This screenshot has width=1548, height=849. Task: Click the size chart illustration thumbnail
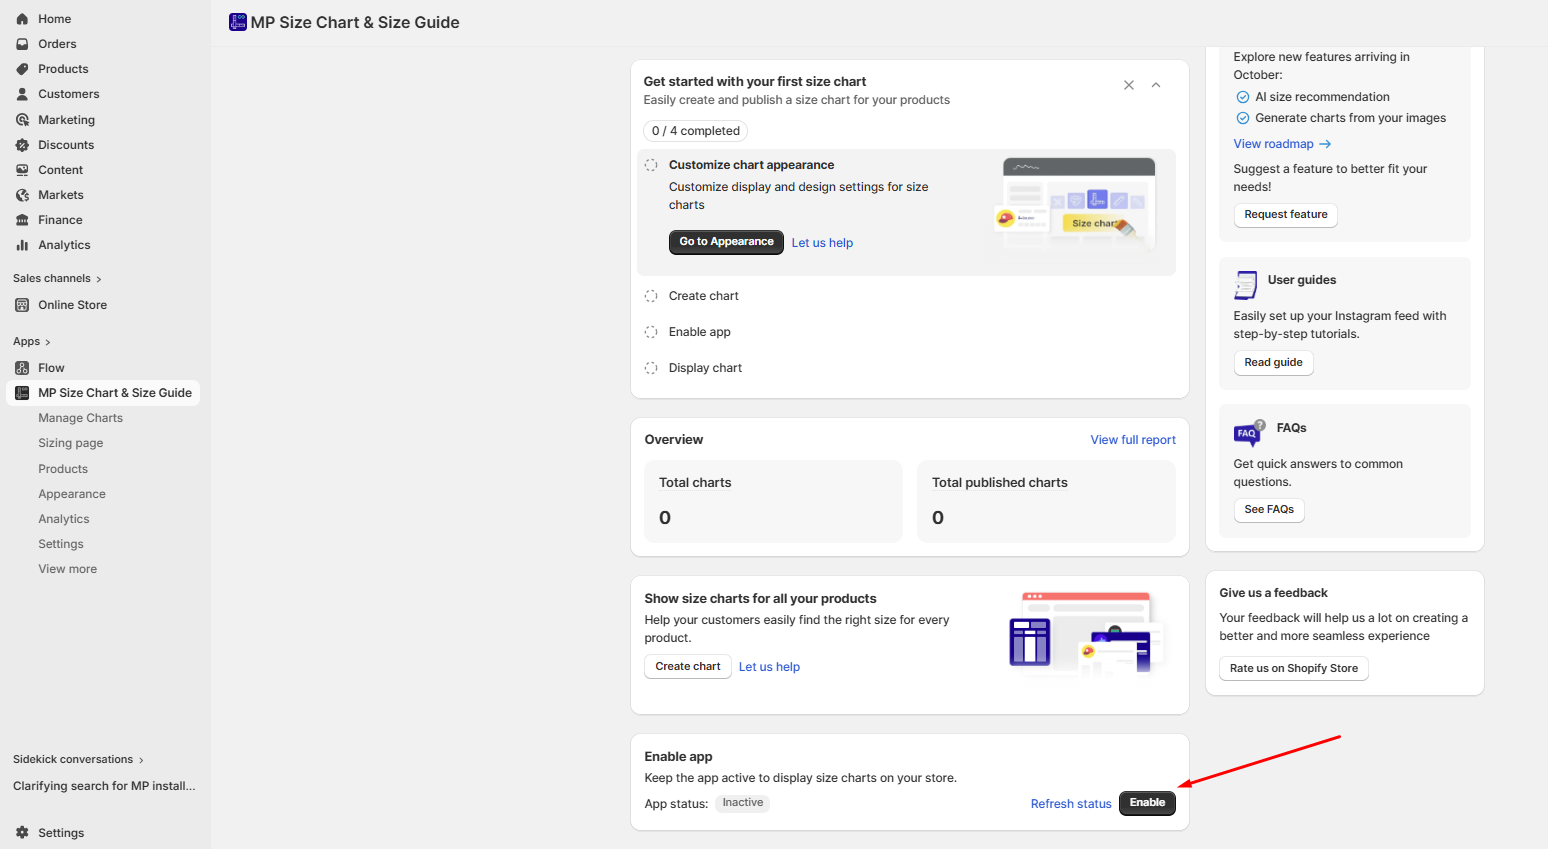tap(1076, 205)
